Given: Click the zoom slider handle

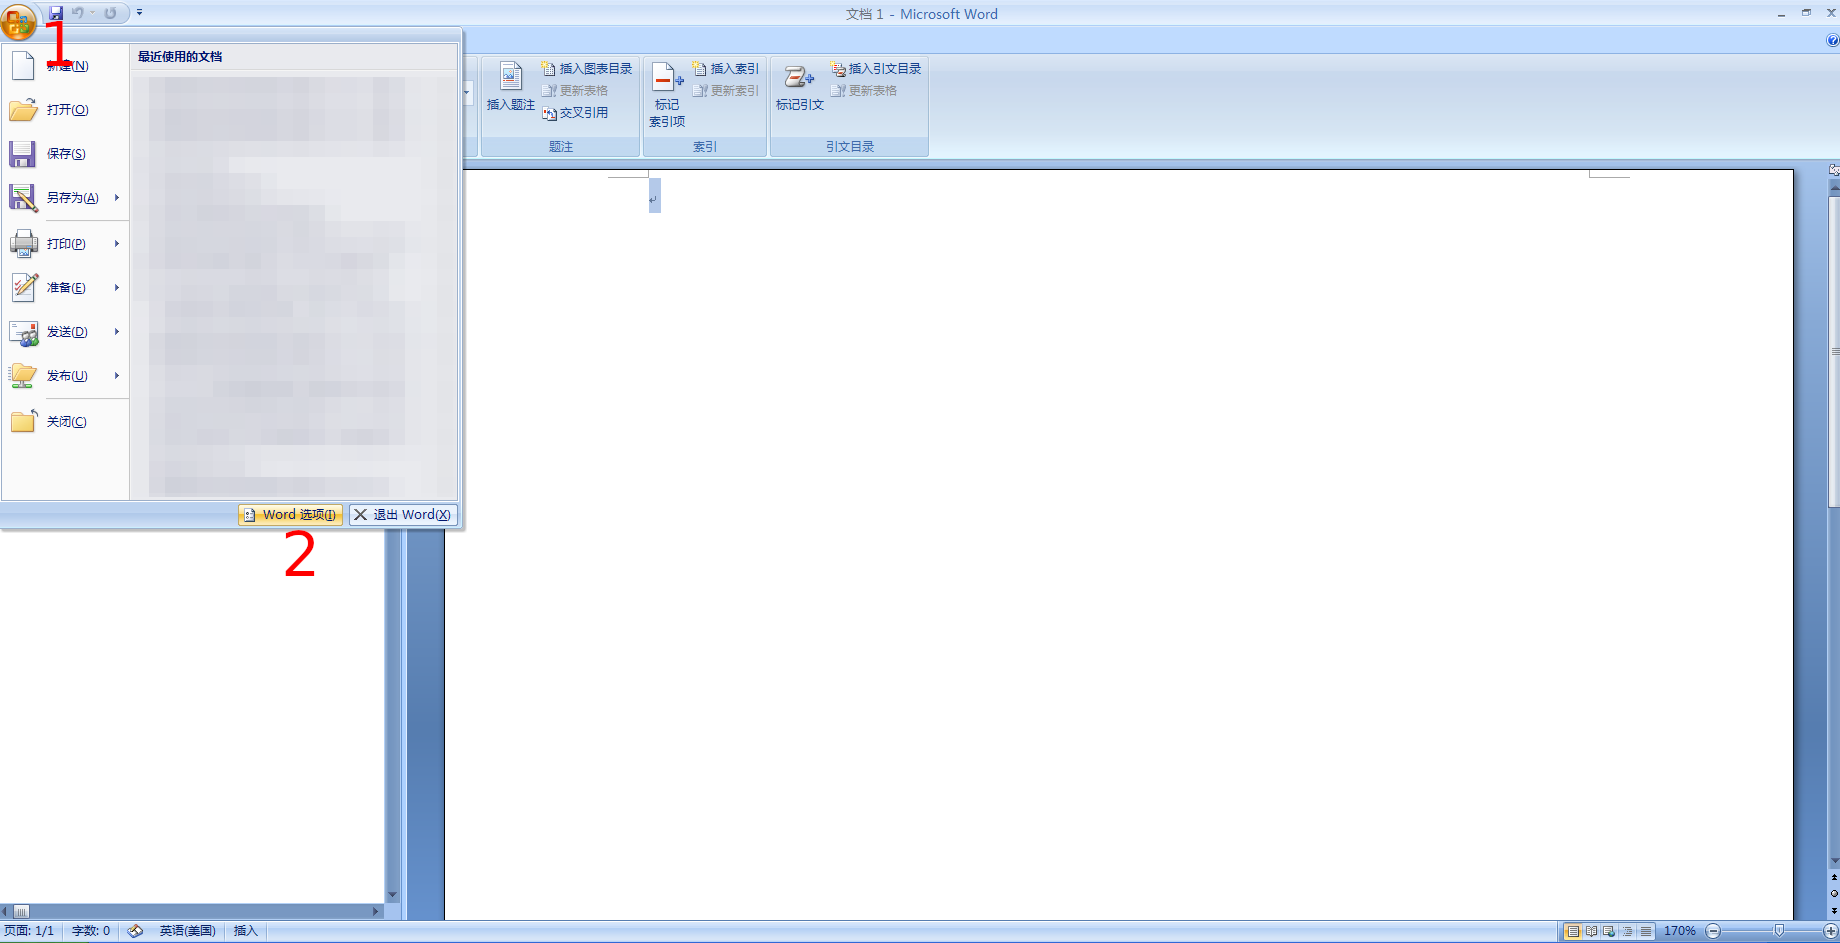Looking at the screenshot, I should [x=1779, y=931].
